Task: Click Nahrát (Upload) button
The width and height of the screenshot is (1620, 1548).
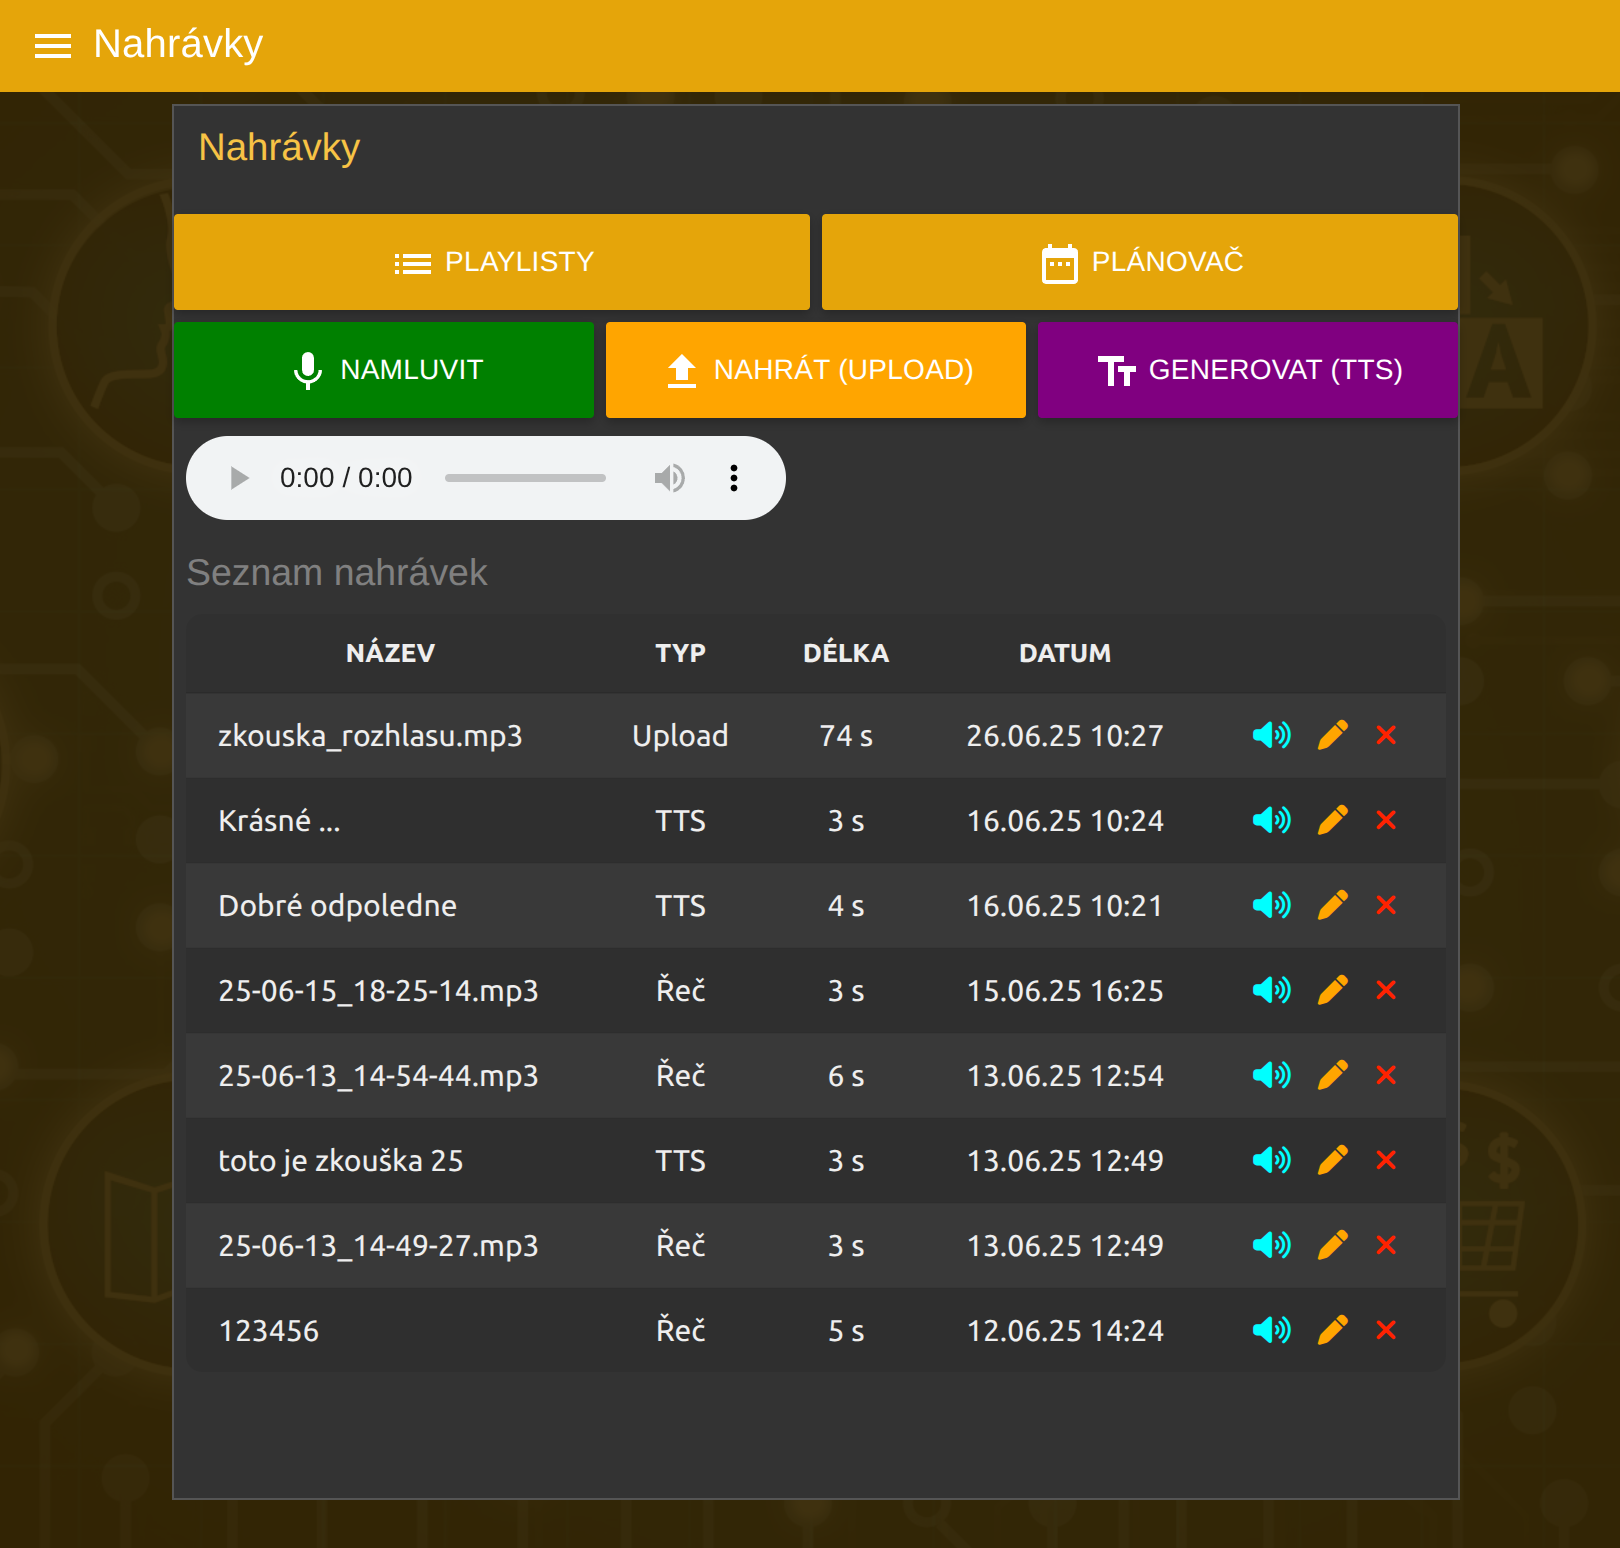Action: (x=816, y=370)
